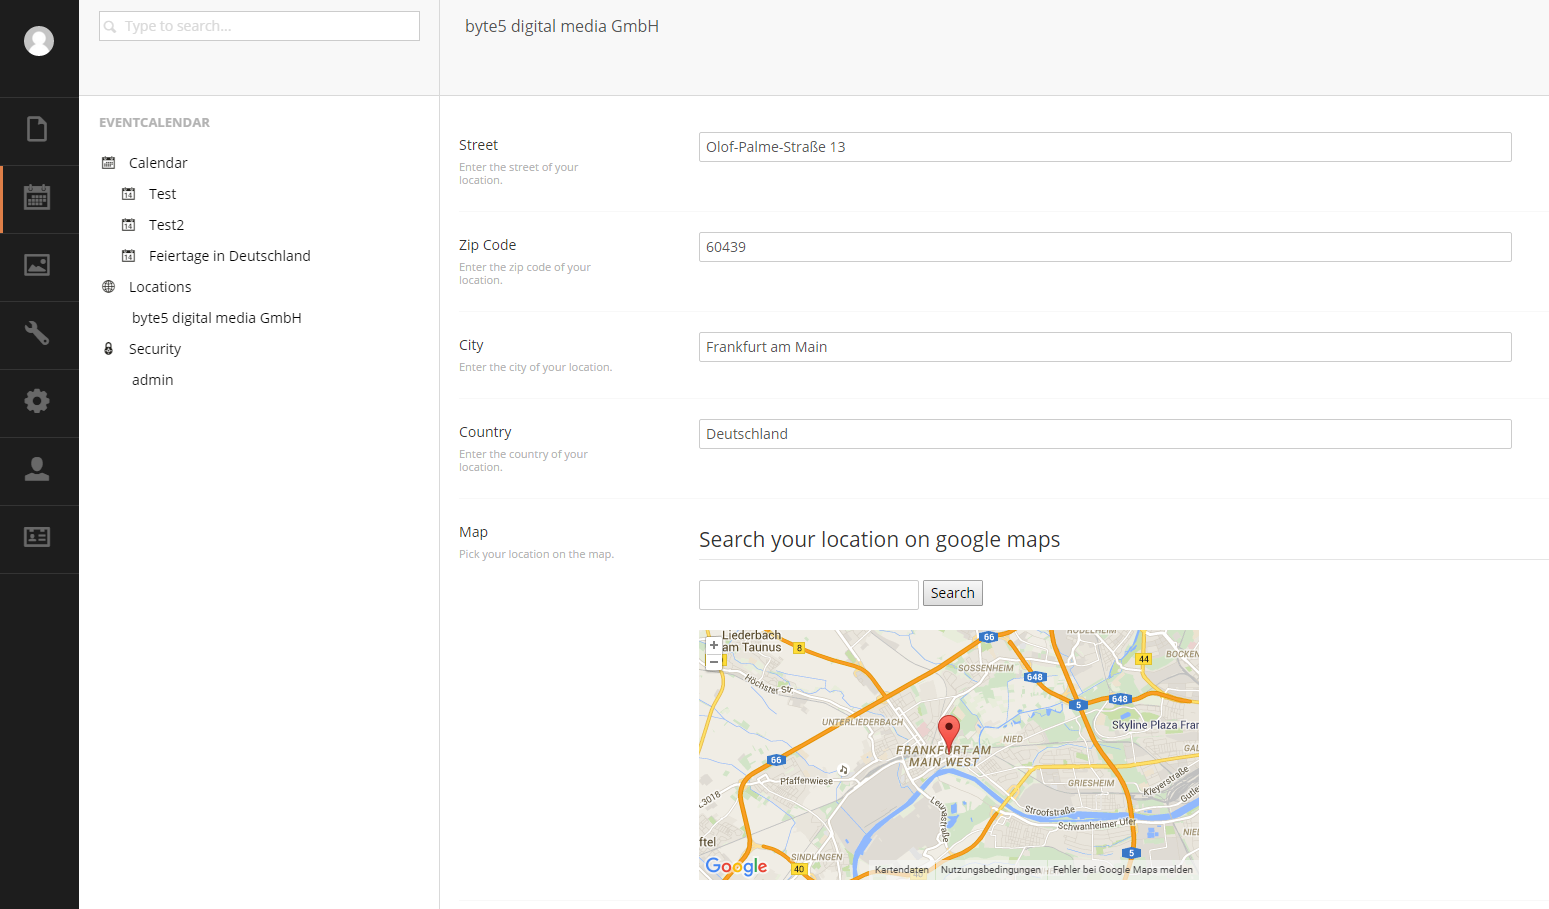Click the Calendar tree node icon
Screen dimensions: 1549x909
coord(109,163)
